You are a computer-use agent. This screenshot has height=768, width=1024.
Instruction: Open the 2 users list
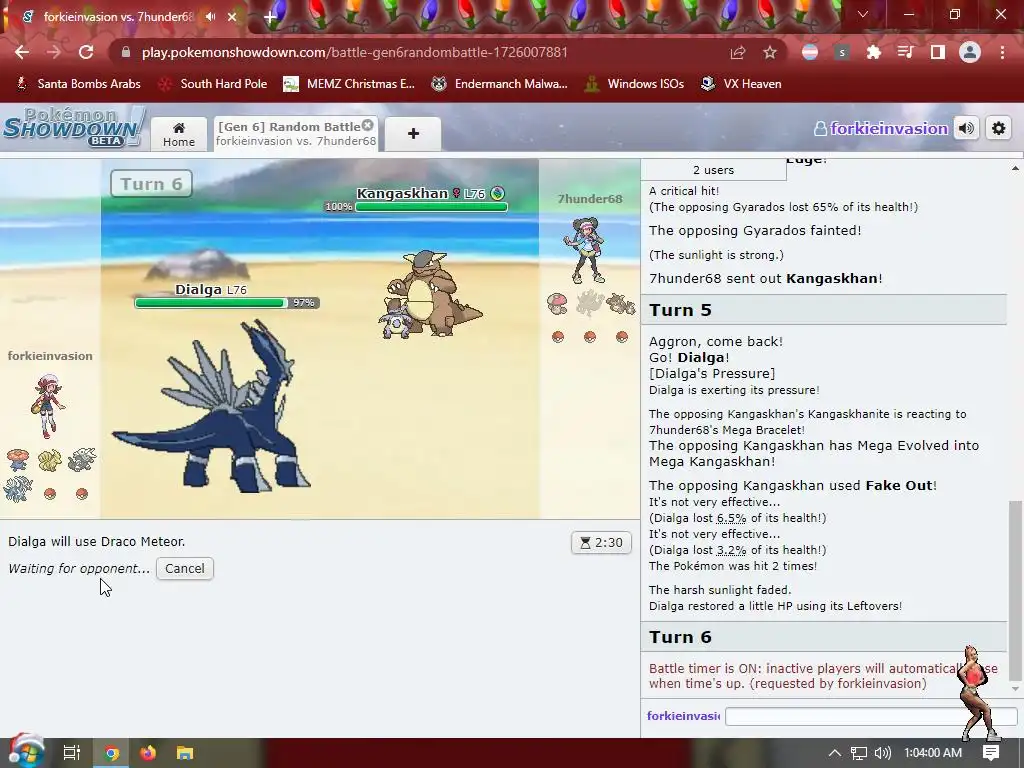tap(713, 170)
